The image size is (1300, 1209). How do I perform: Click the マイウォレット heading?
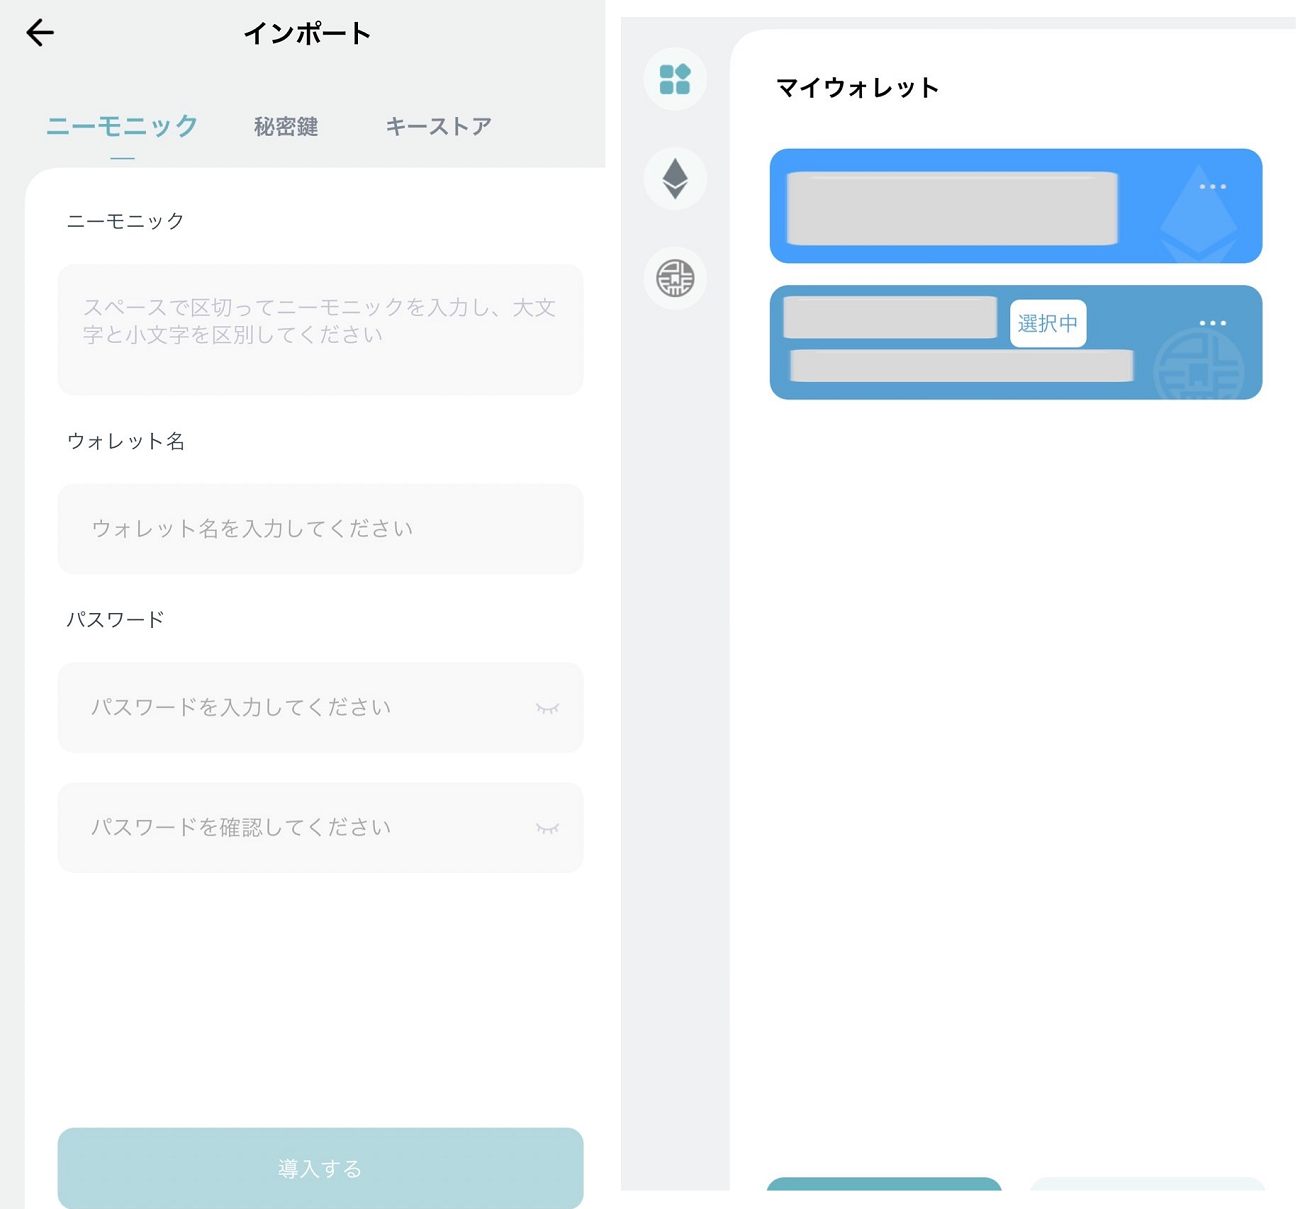(858, 88)
